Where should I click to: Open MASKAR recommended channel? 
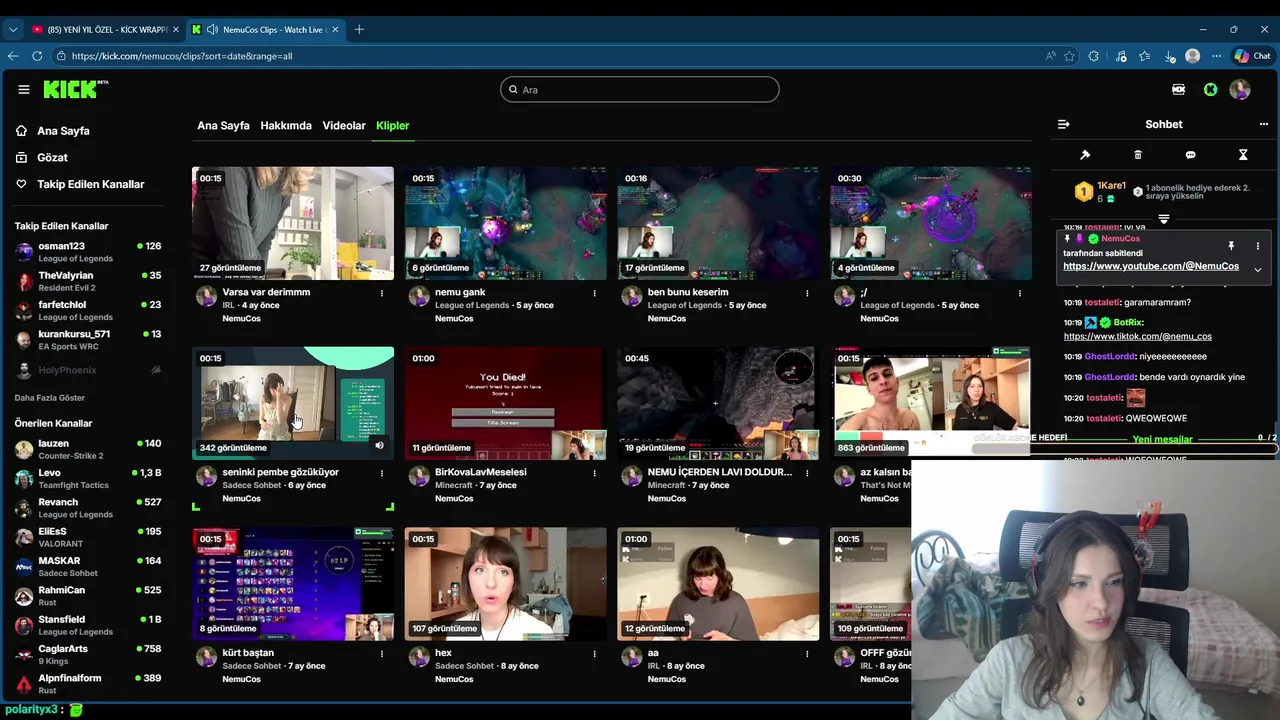[x=88, y=566]
